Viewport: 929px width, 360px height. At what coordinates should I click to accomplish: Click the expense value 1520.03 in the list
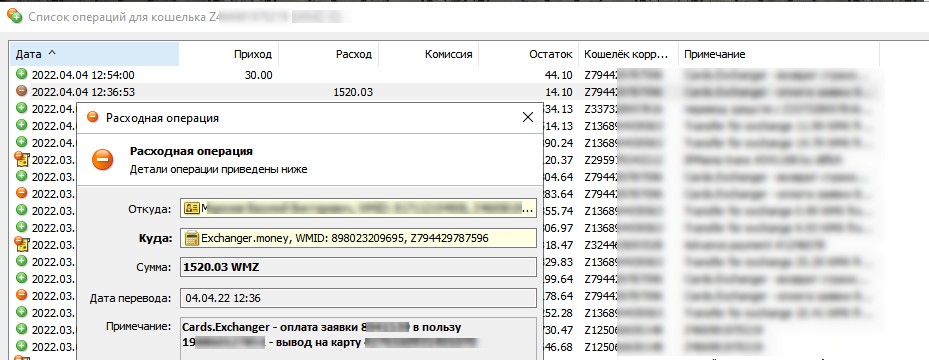coord(353,92)
